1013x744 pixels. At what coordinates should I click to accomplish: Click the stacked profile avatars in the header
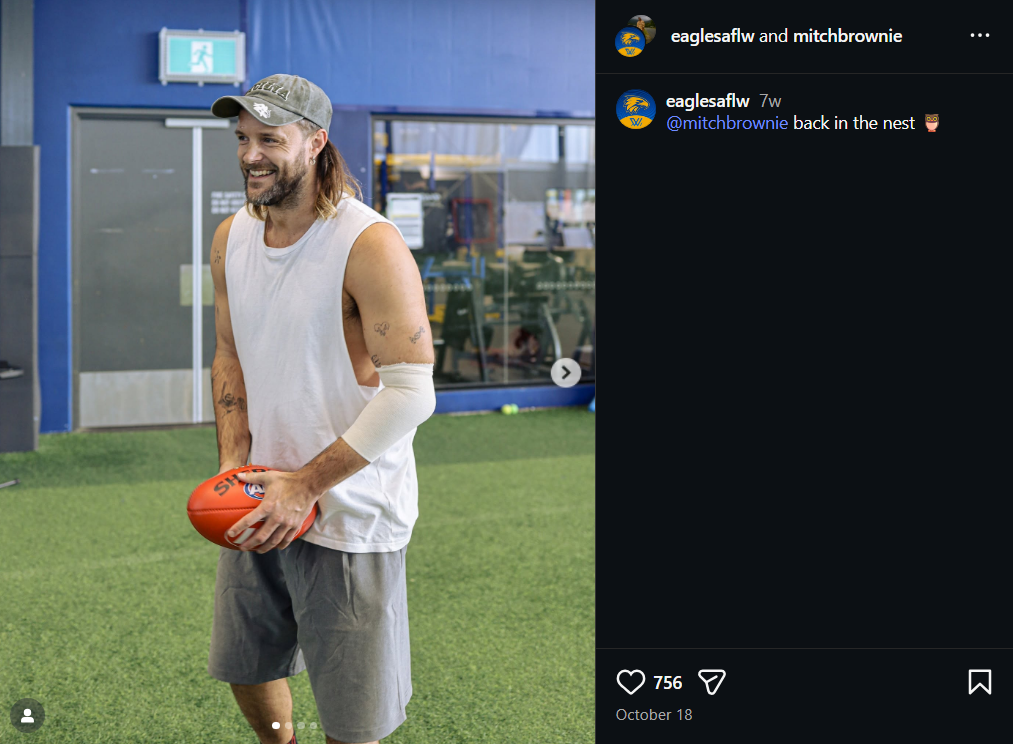(x=634, y=36)
